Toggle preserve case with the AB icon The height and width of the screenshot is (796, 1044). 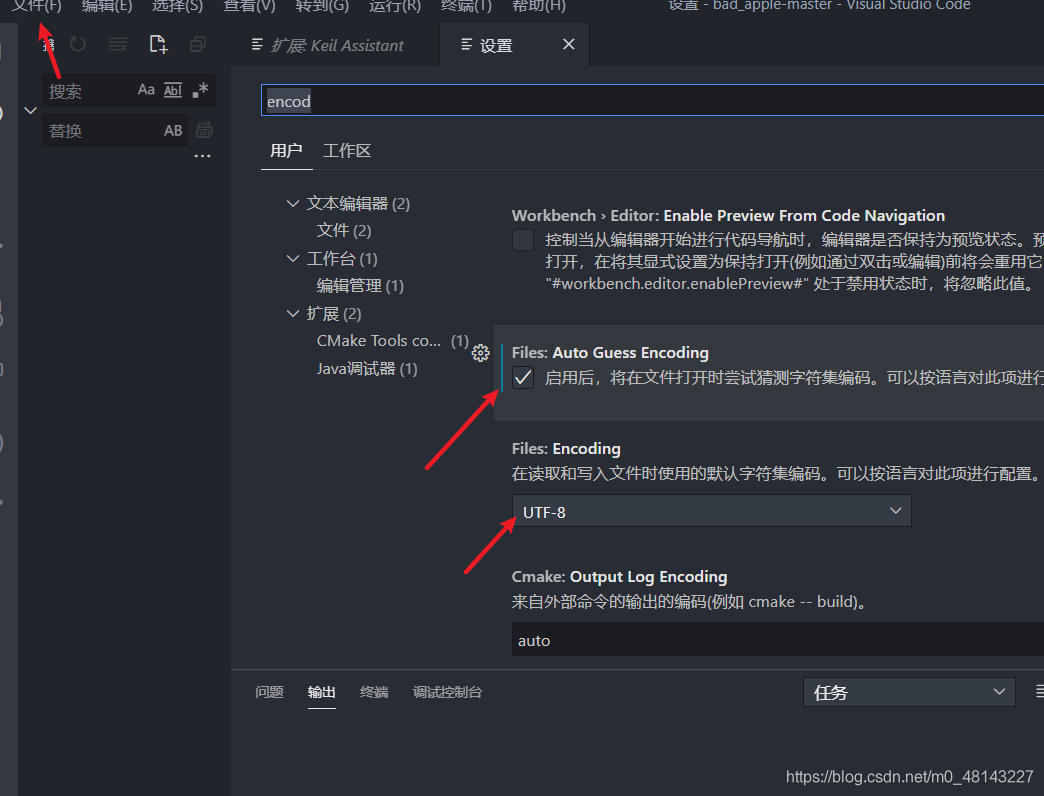coord(175,129)
